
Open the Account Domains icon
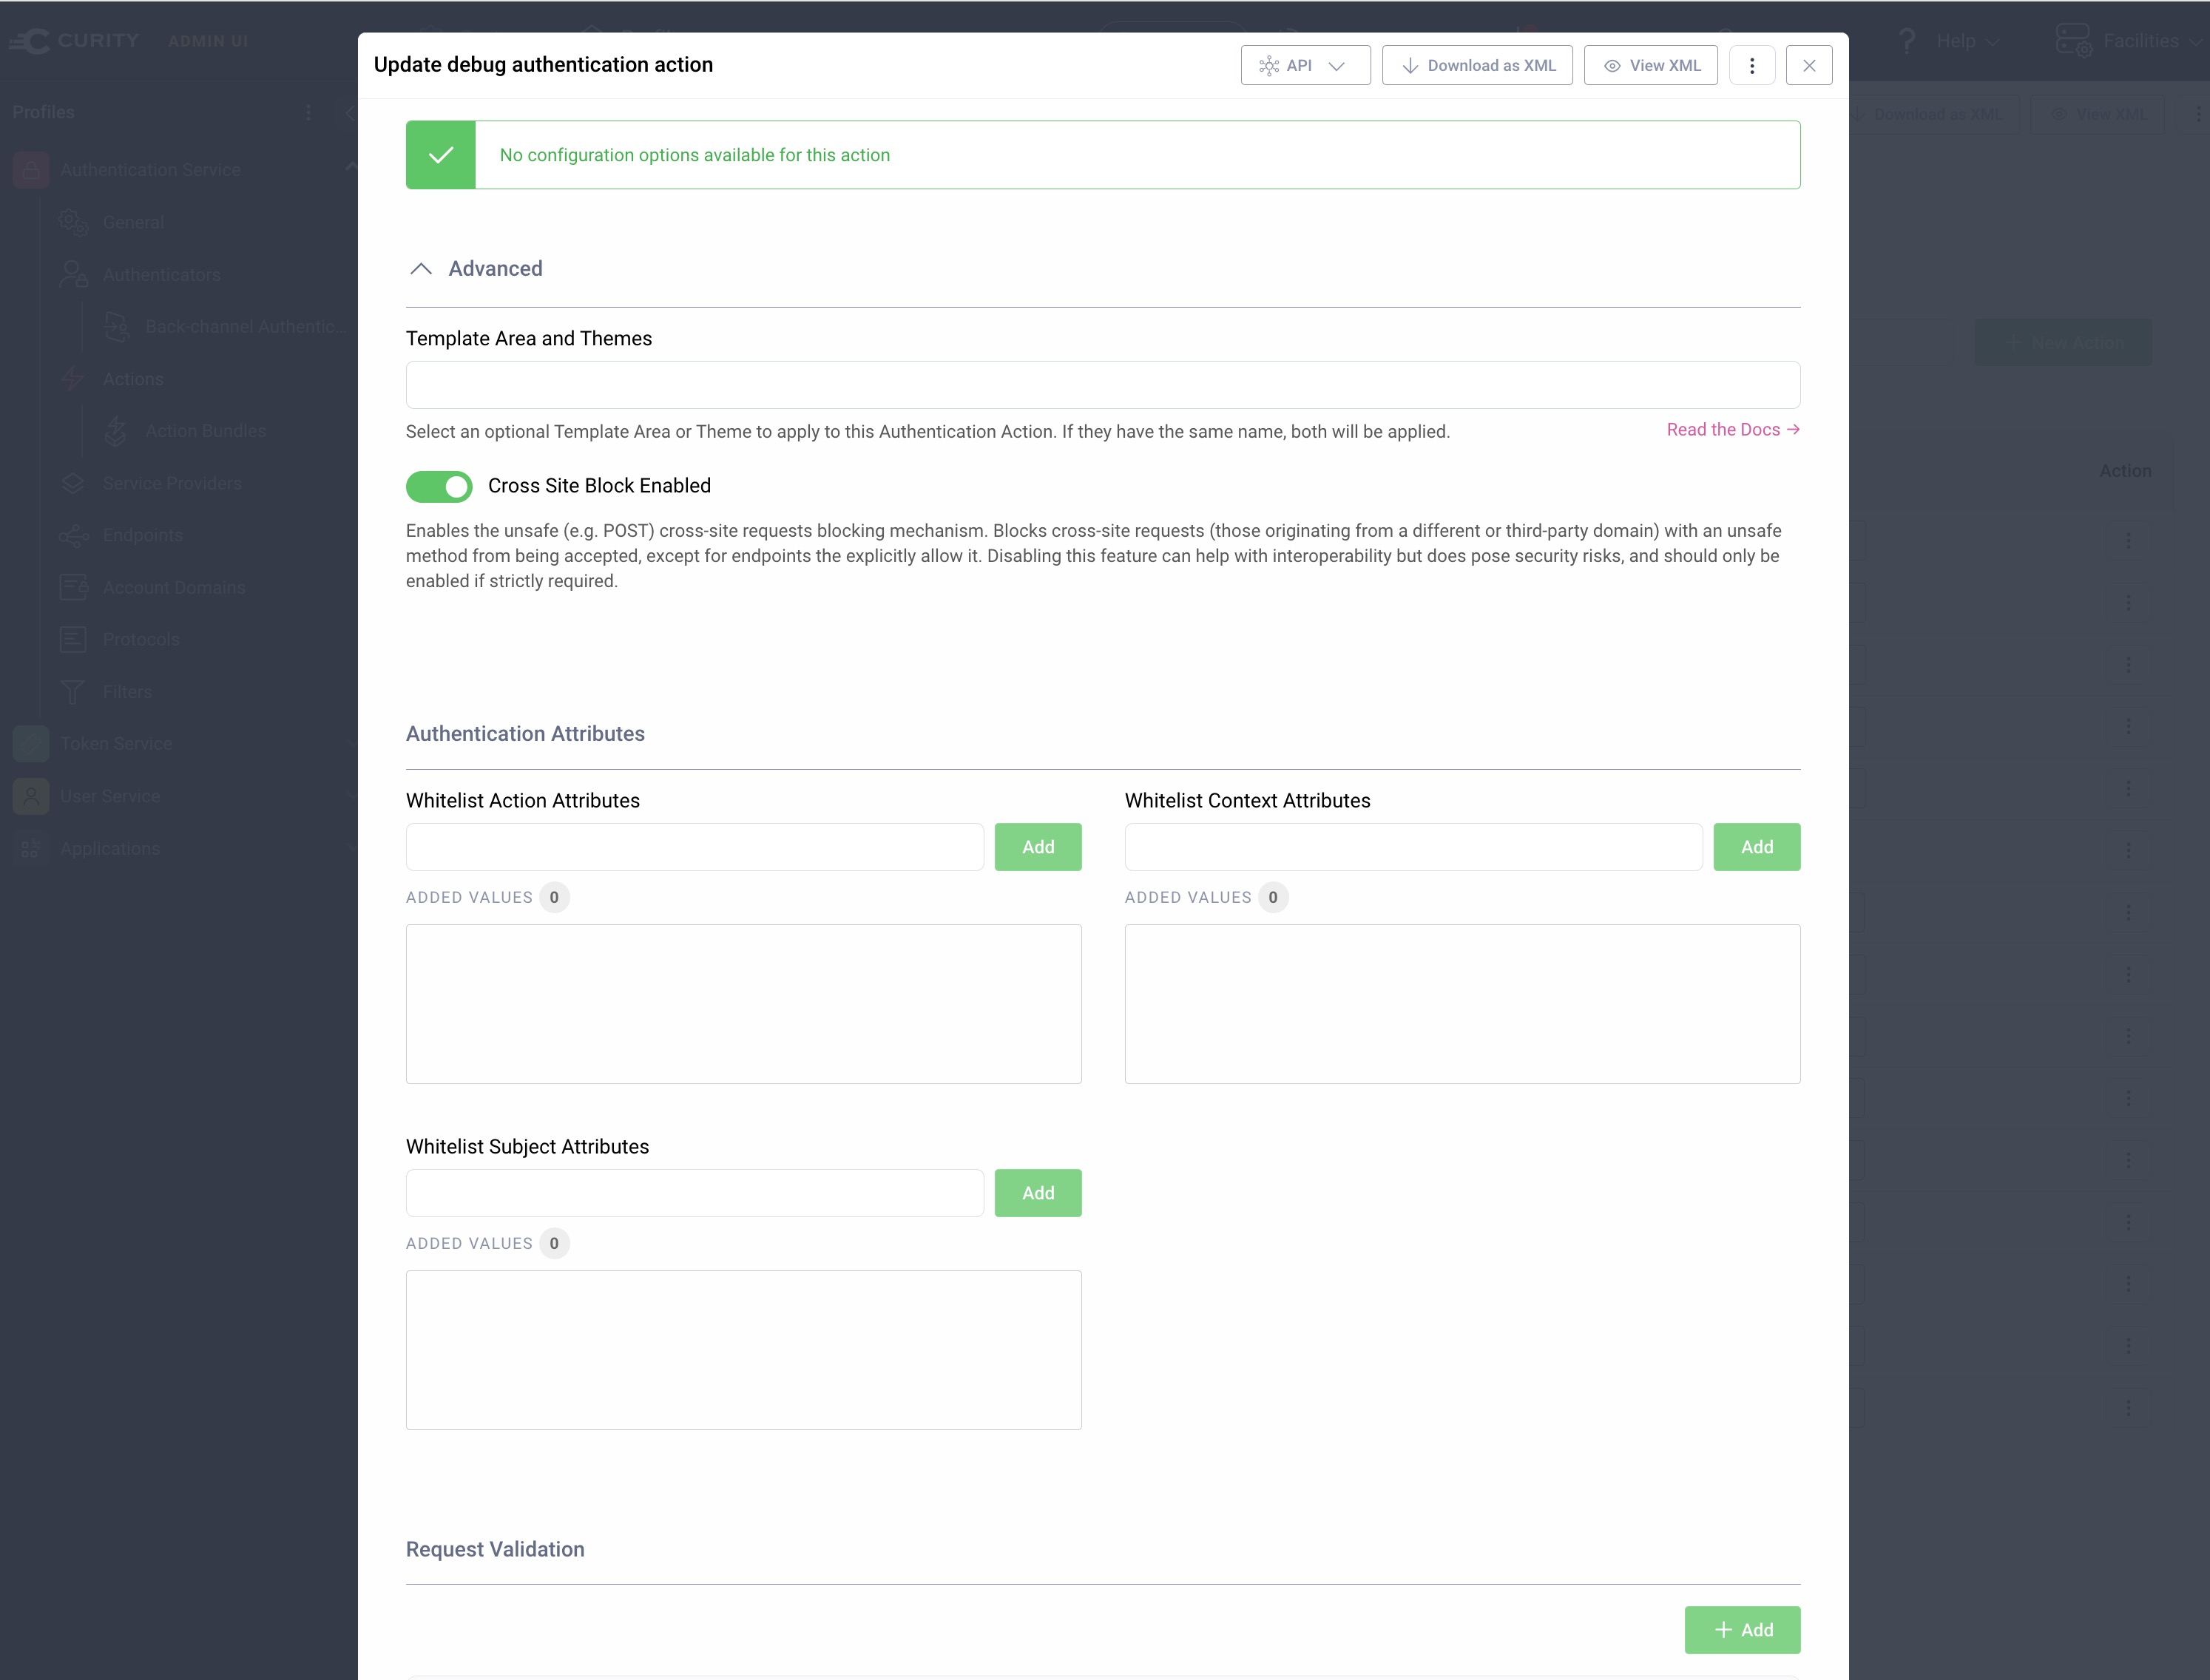pos(72,587)
